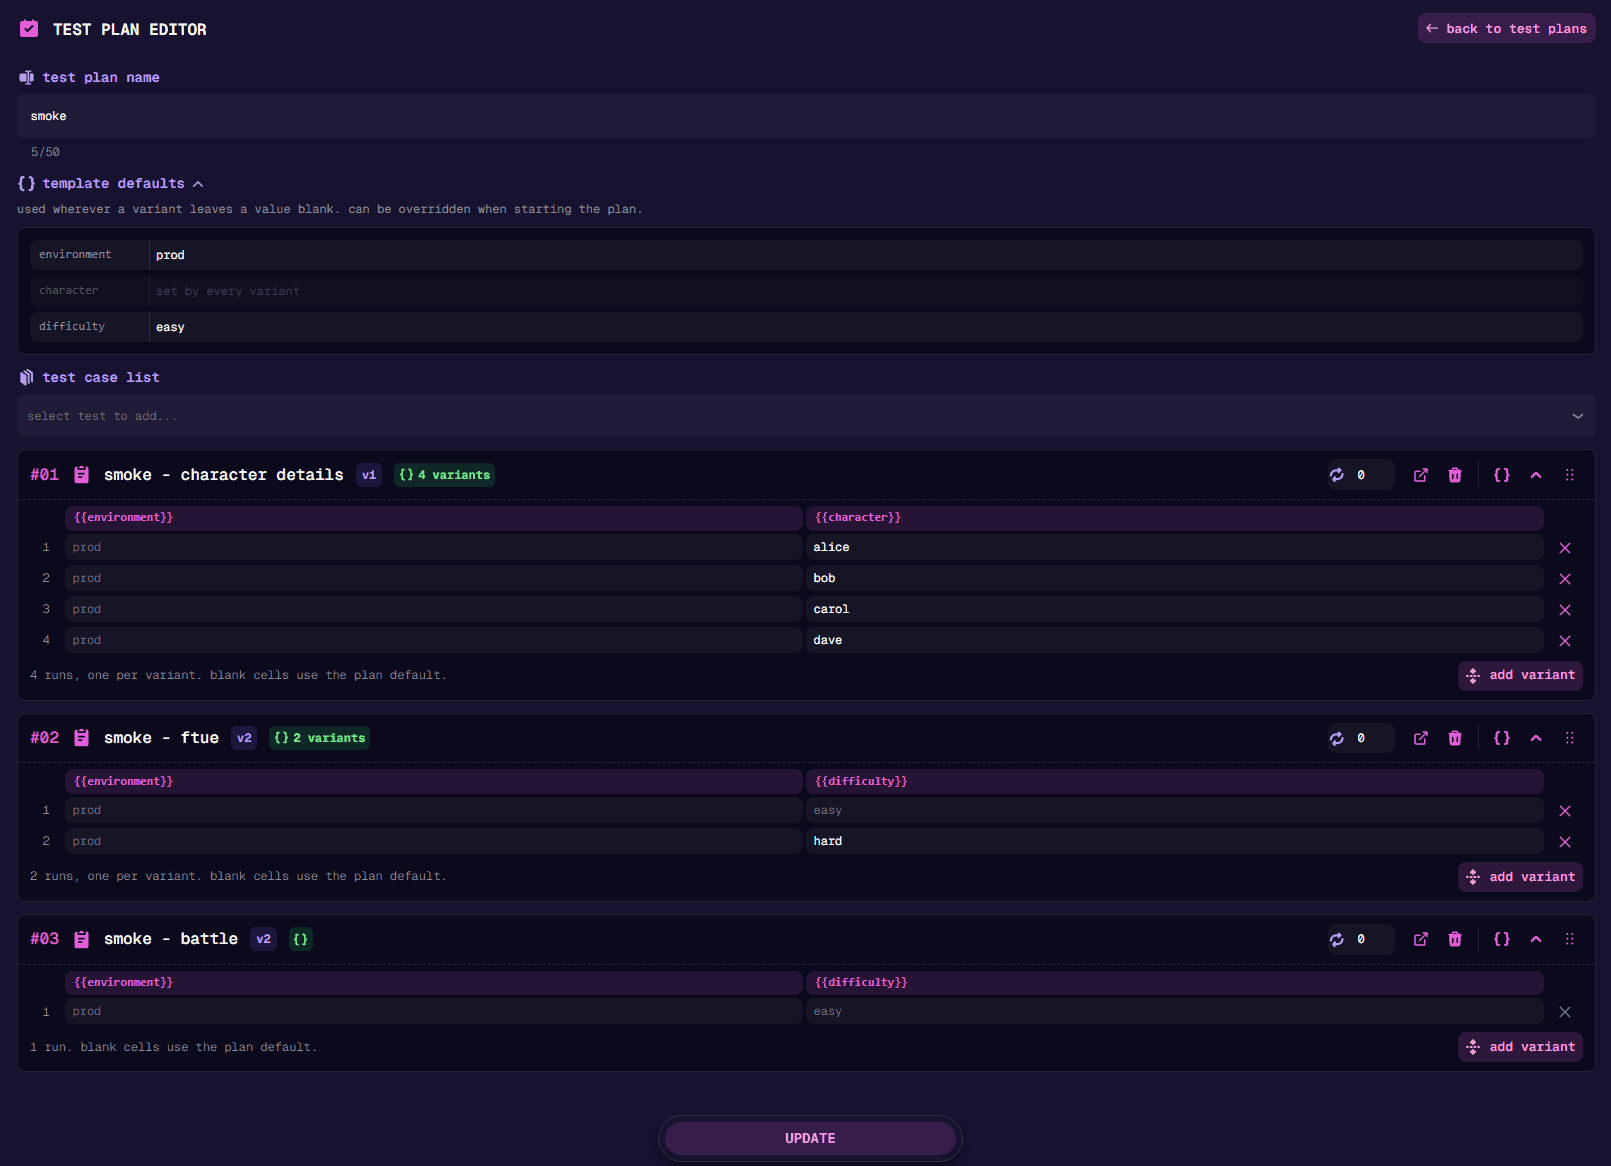Edit retry count field for test #02

click(1371, 738)
